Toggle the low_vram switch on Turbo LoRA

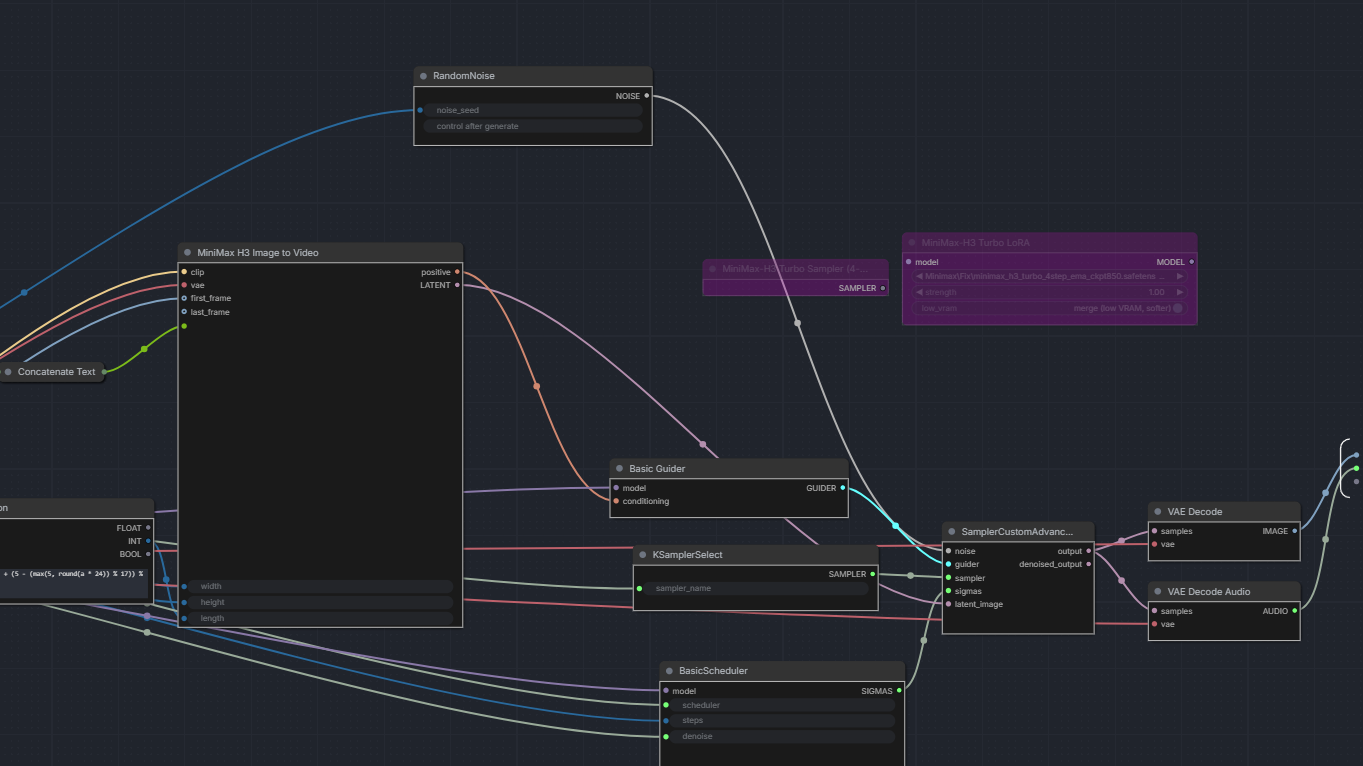1177,308
